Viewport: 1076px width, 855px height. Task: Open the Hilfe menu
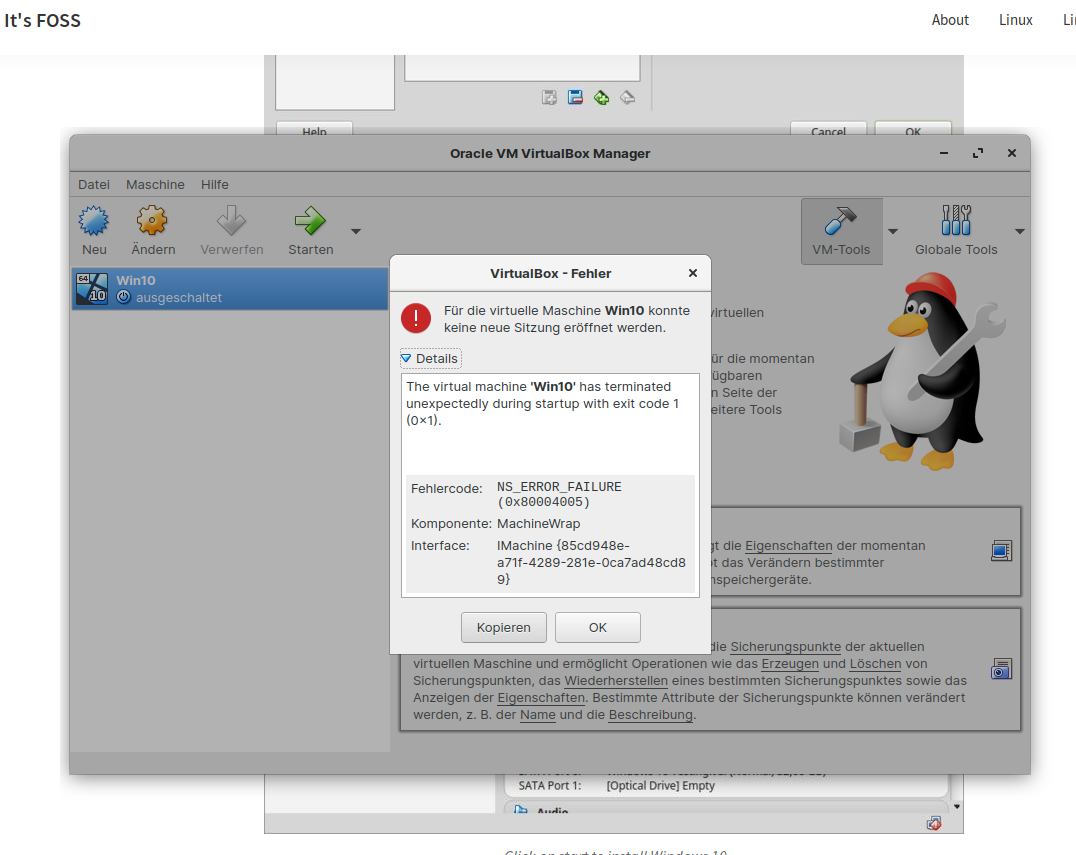[214, 184]
